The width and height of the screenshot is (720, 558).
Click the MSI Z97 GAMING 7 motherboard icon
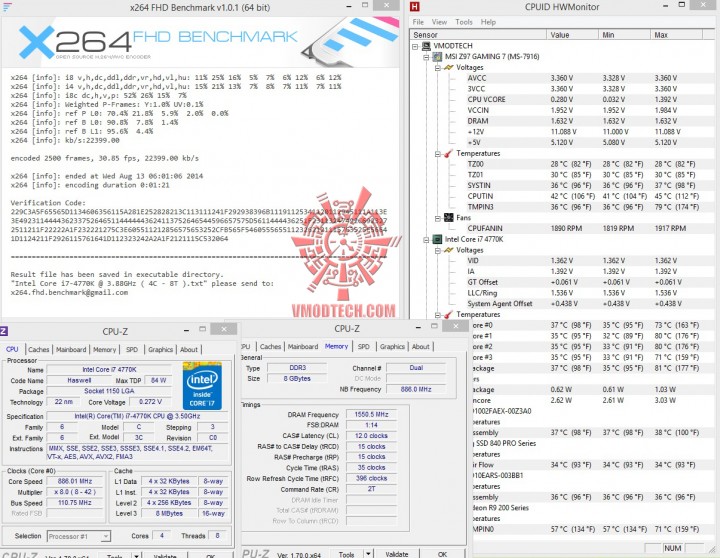pyautogui.click(x=437, y=56)
